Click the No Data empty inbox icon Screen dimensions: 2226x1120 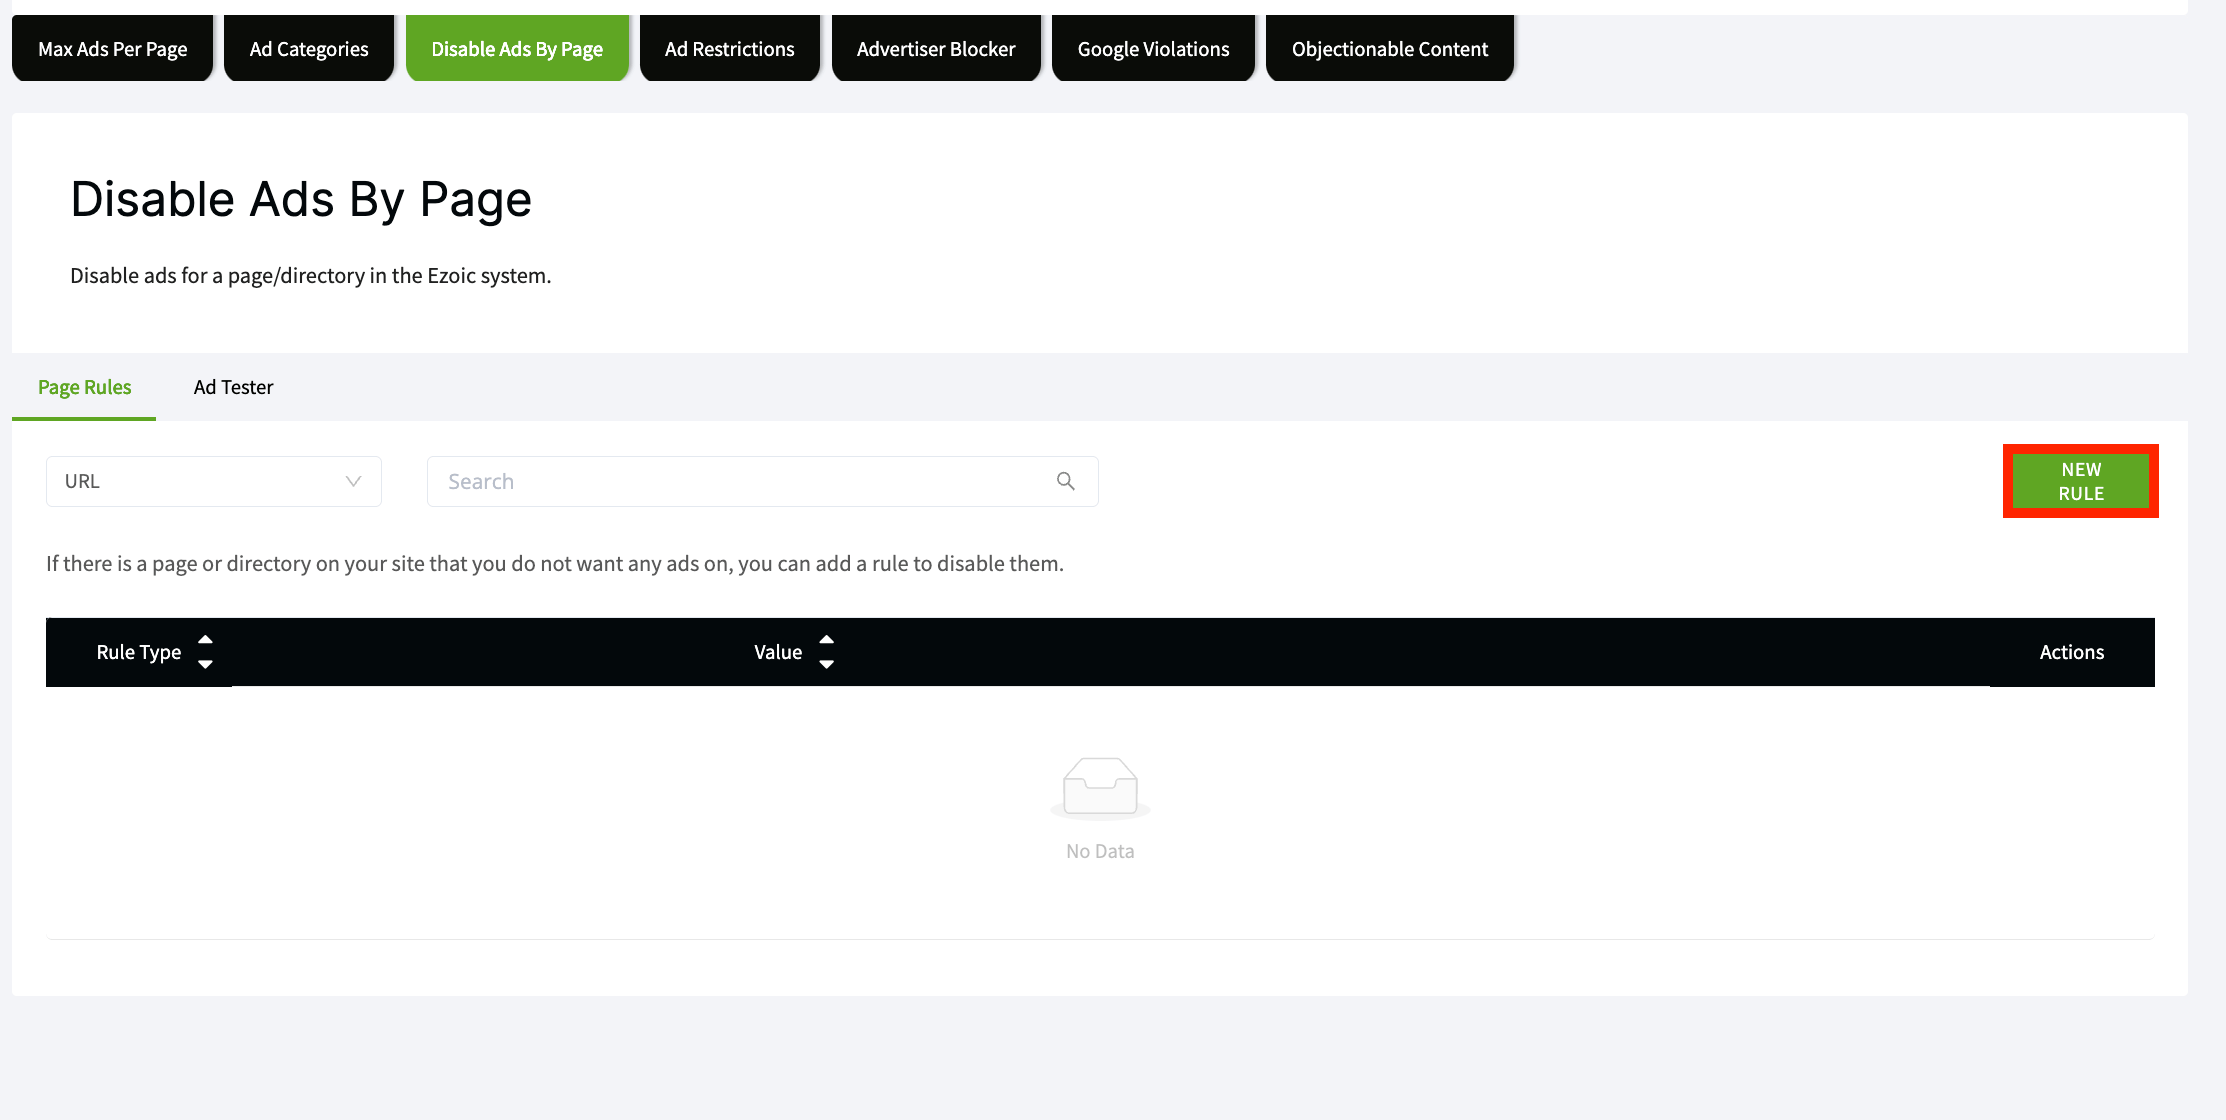coord(1100,787)
